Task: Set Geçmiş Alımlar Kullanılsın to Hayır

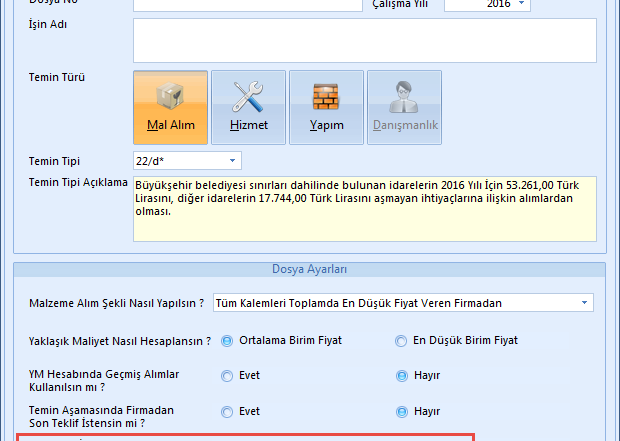Action: [x=403, y=375]
